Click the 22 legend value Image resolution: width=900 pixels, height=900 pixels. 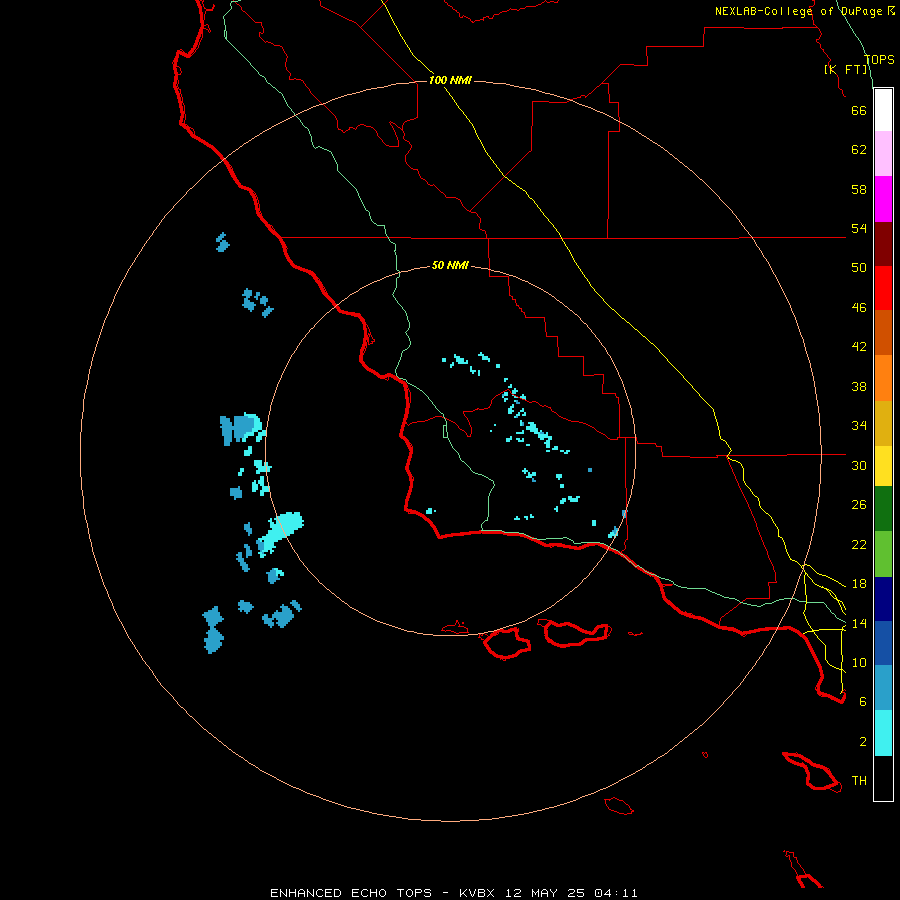point(859,544)
